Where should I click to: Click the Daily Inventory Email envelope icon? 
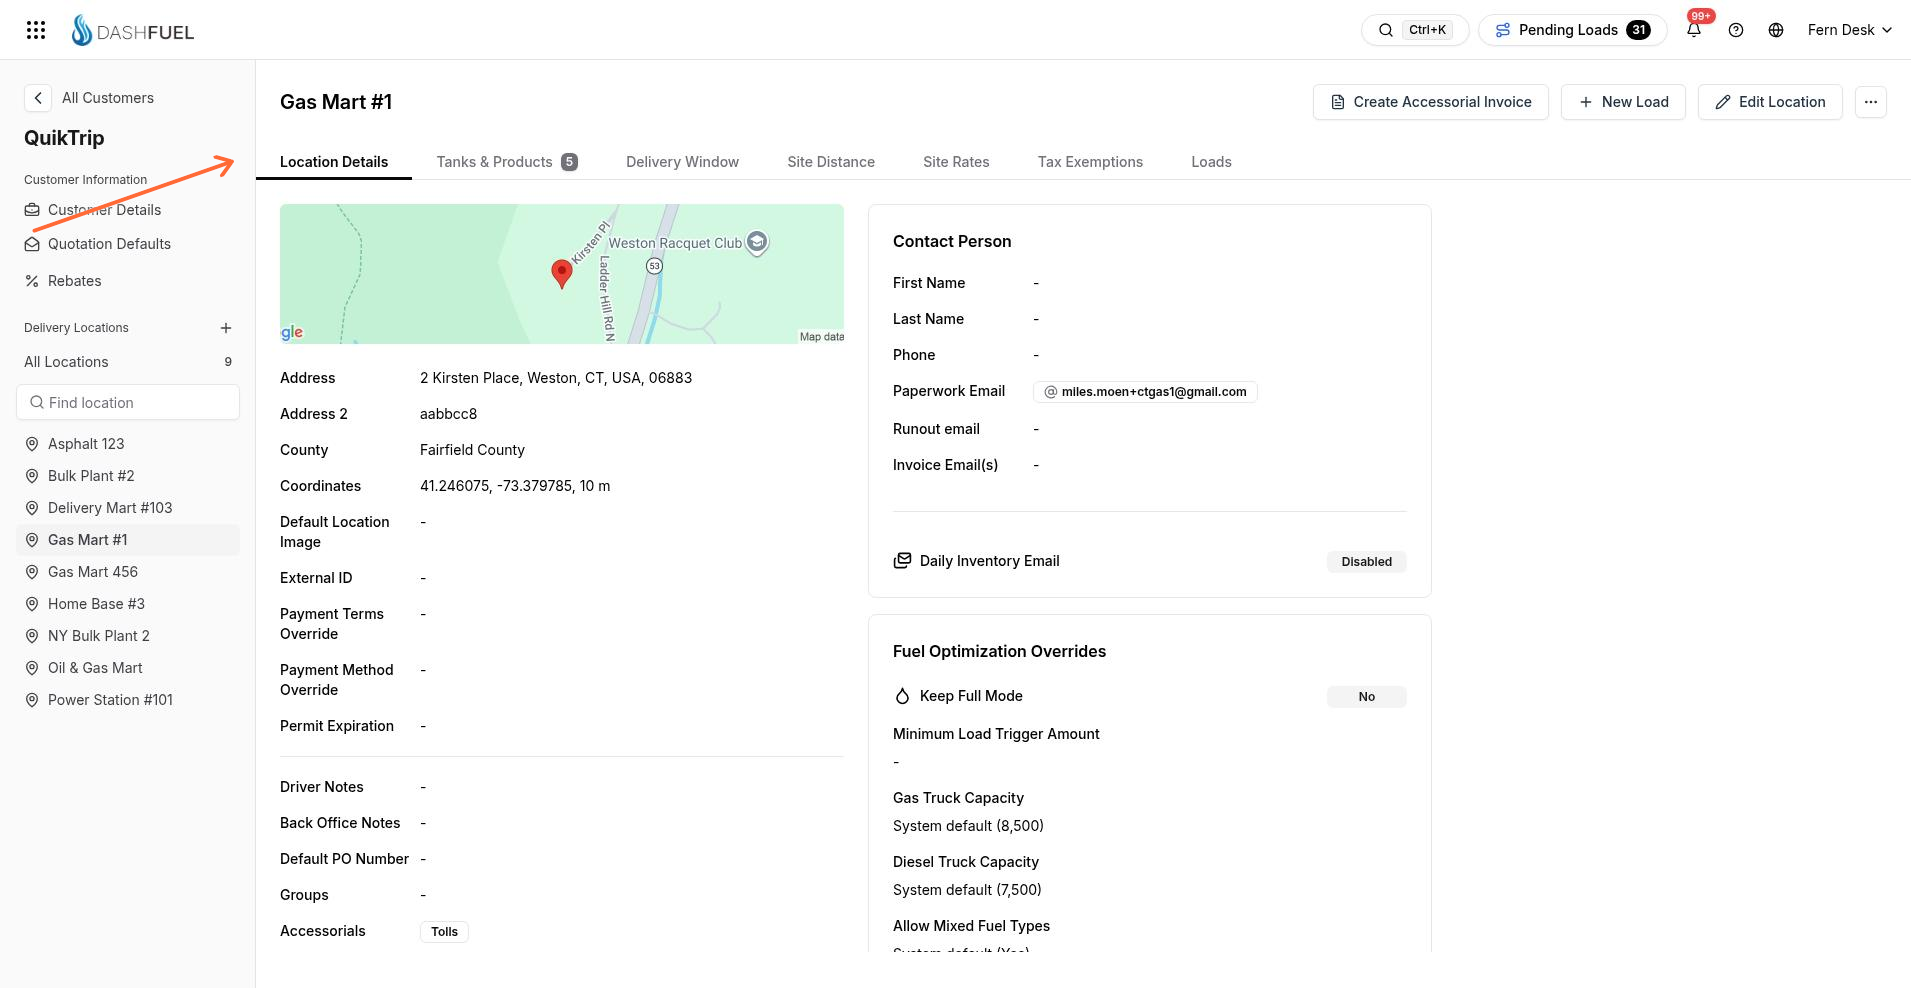[902, 561]
